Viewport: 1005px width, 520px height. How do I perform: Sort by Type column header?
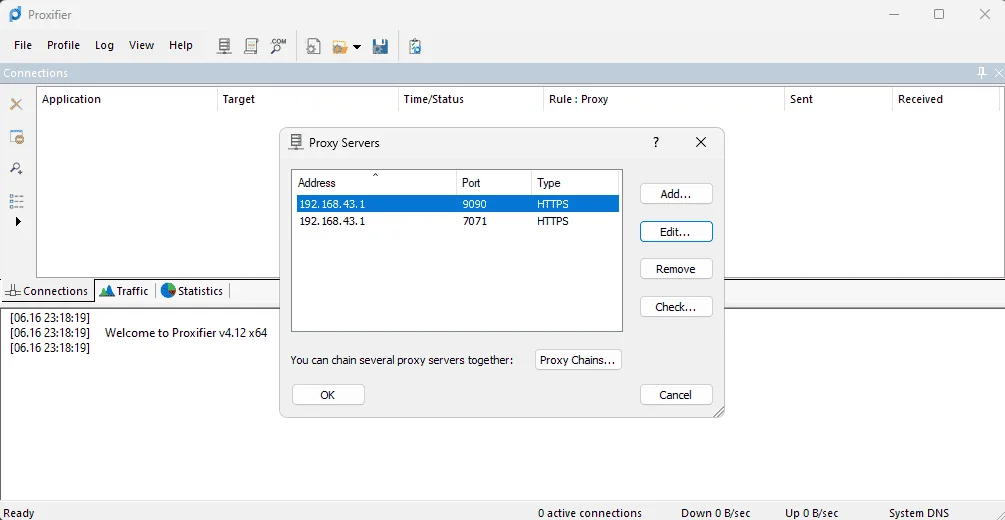click(575, 183)
